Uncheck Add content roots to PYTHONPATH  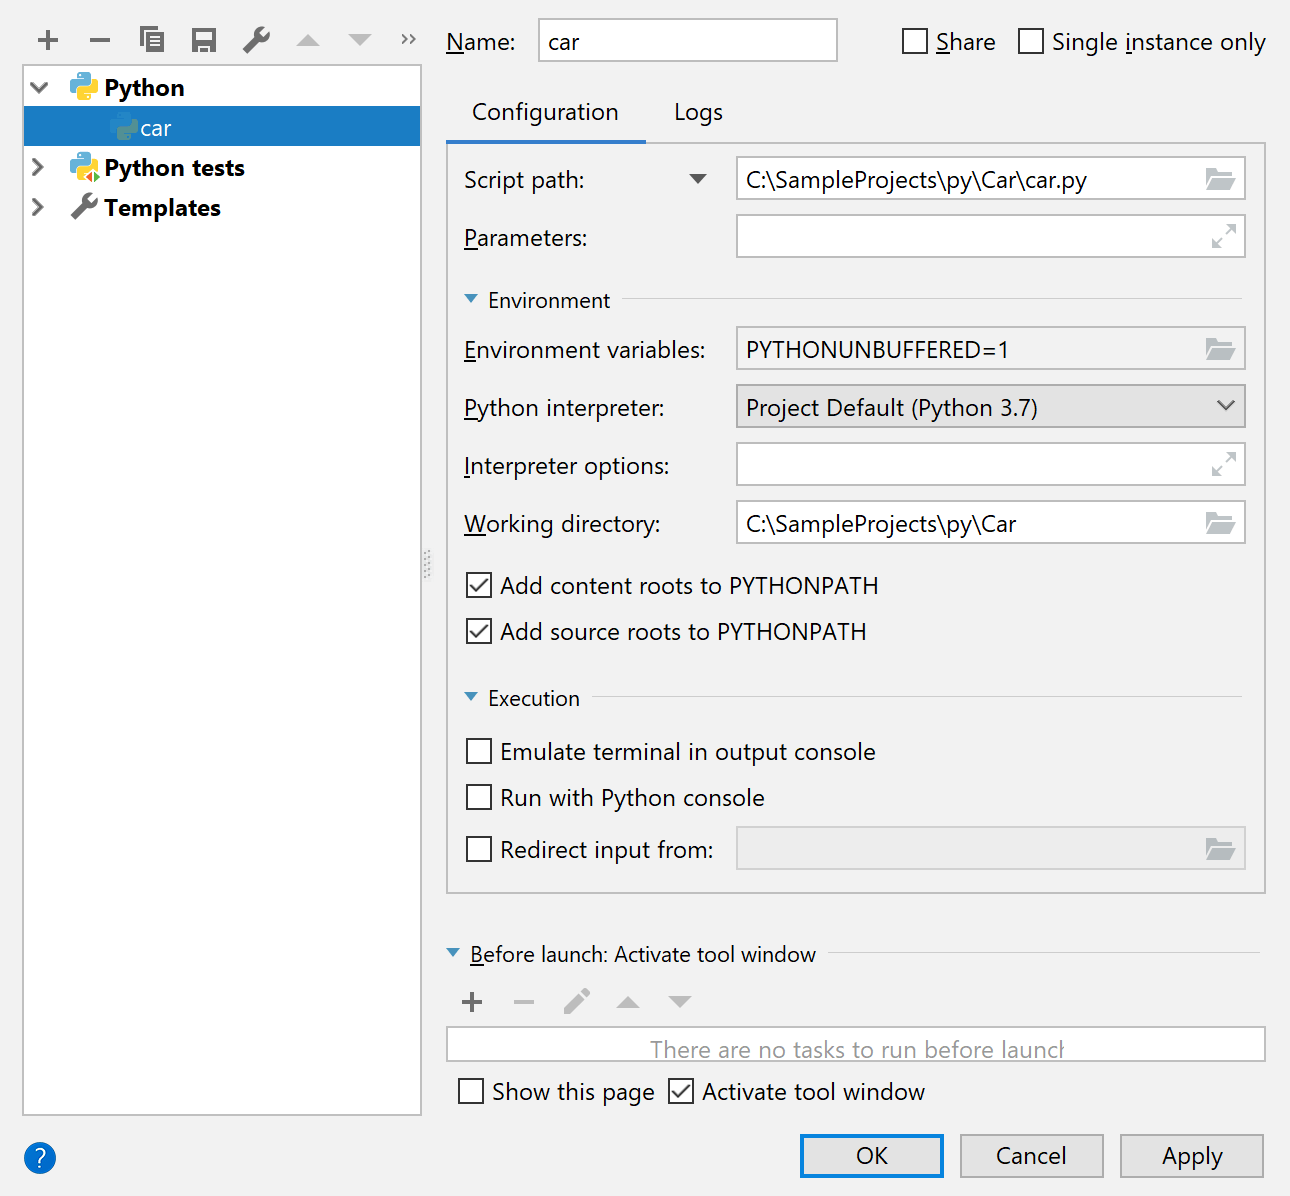click(479, 585)
